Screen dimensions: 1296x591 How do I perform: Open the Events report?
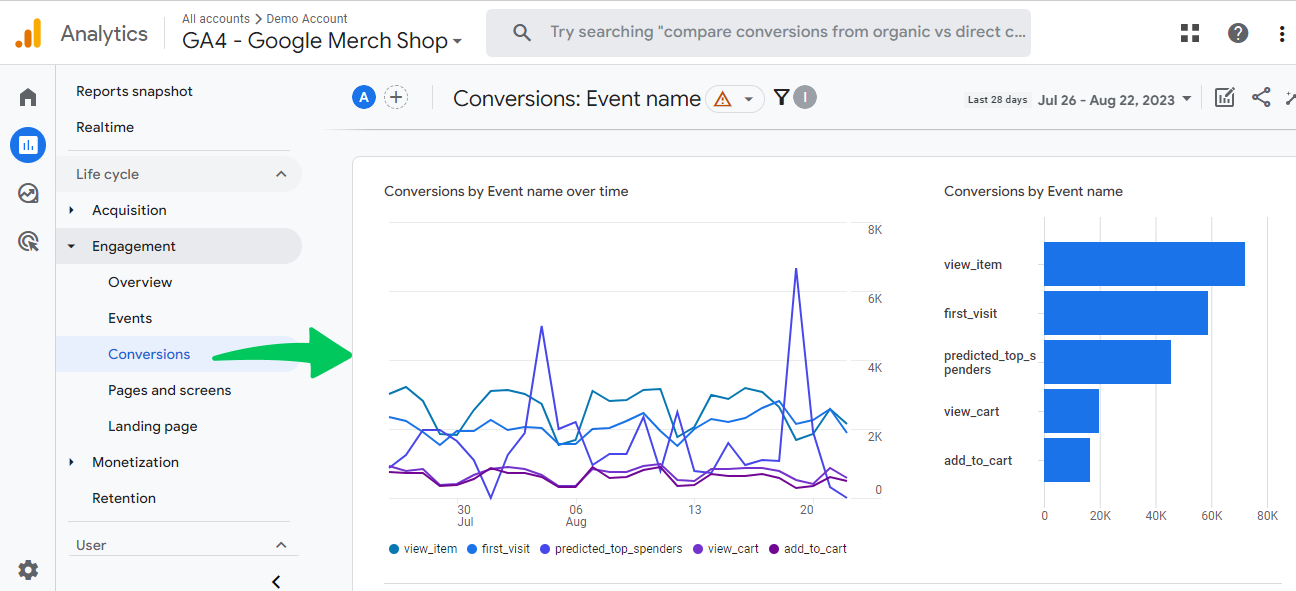(130, 318)
